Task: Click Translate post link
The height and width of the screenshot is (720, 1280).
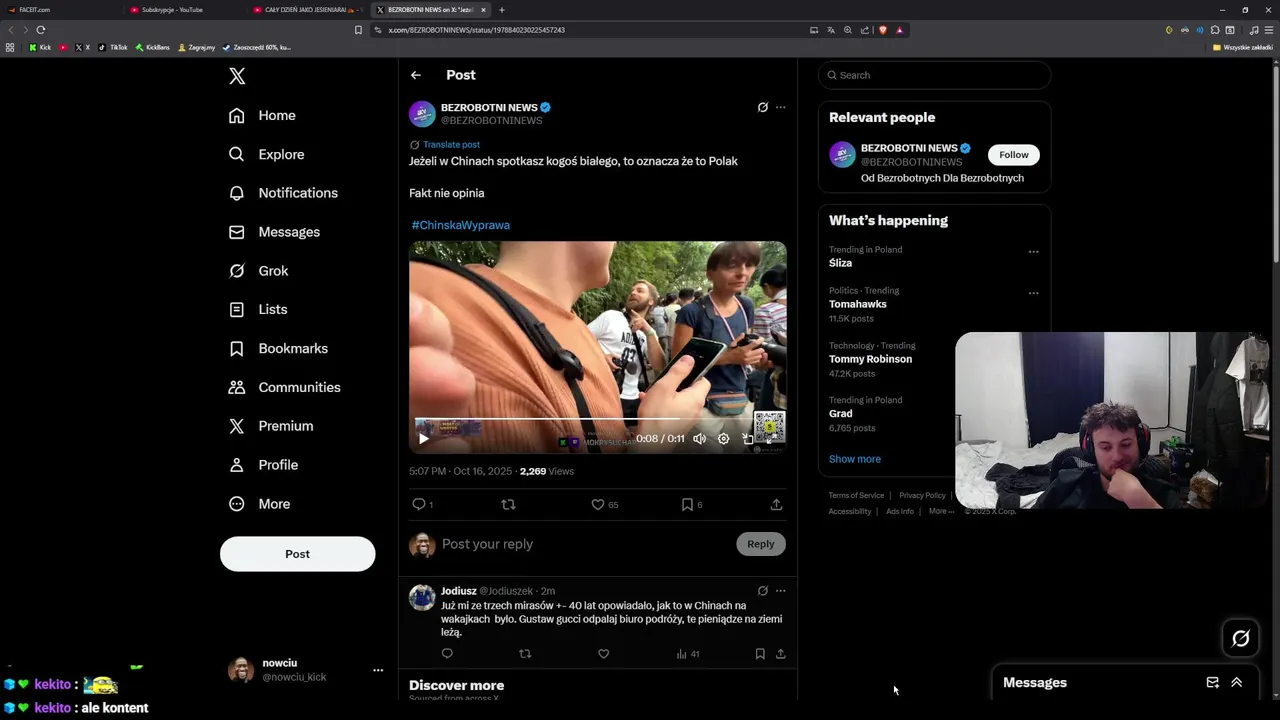Action: tap(451, 145)
